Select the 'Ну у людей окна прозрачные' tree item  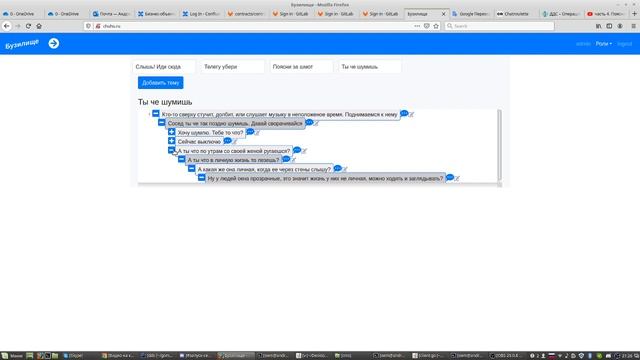(325, 179)
